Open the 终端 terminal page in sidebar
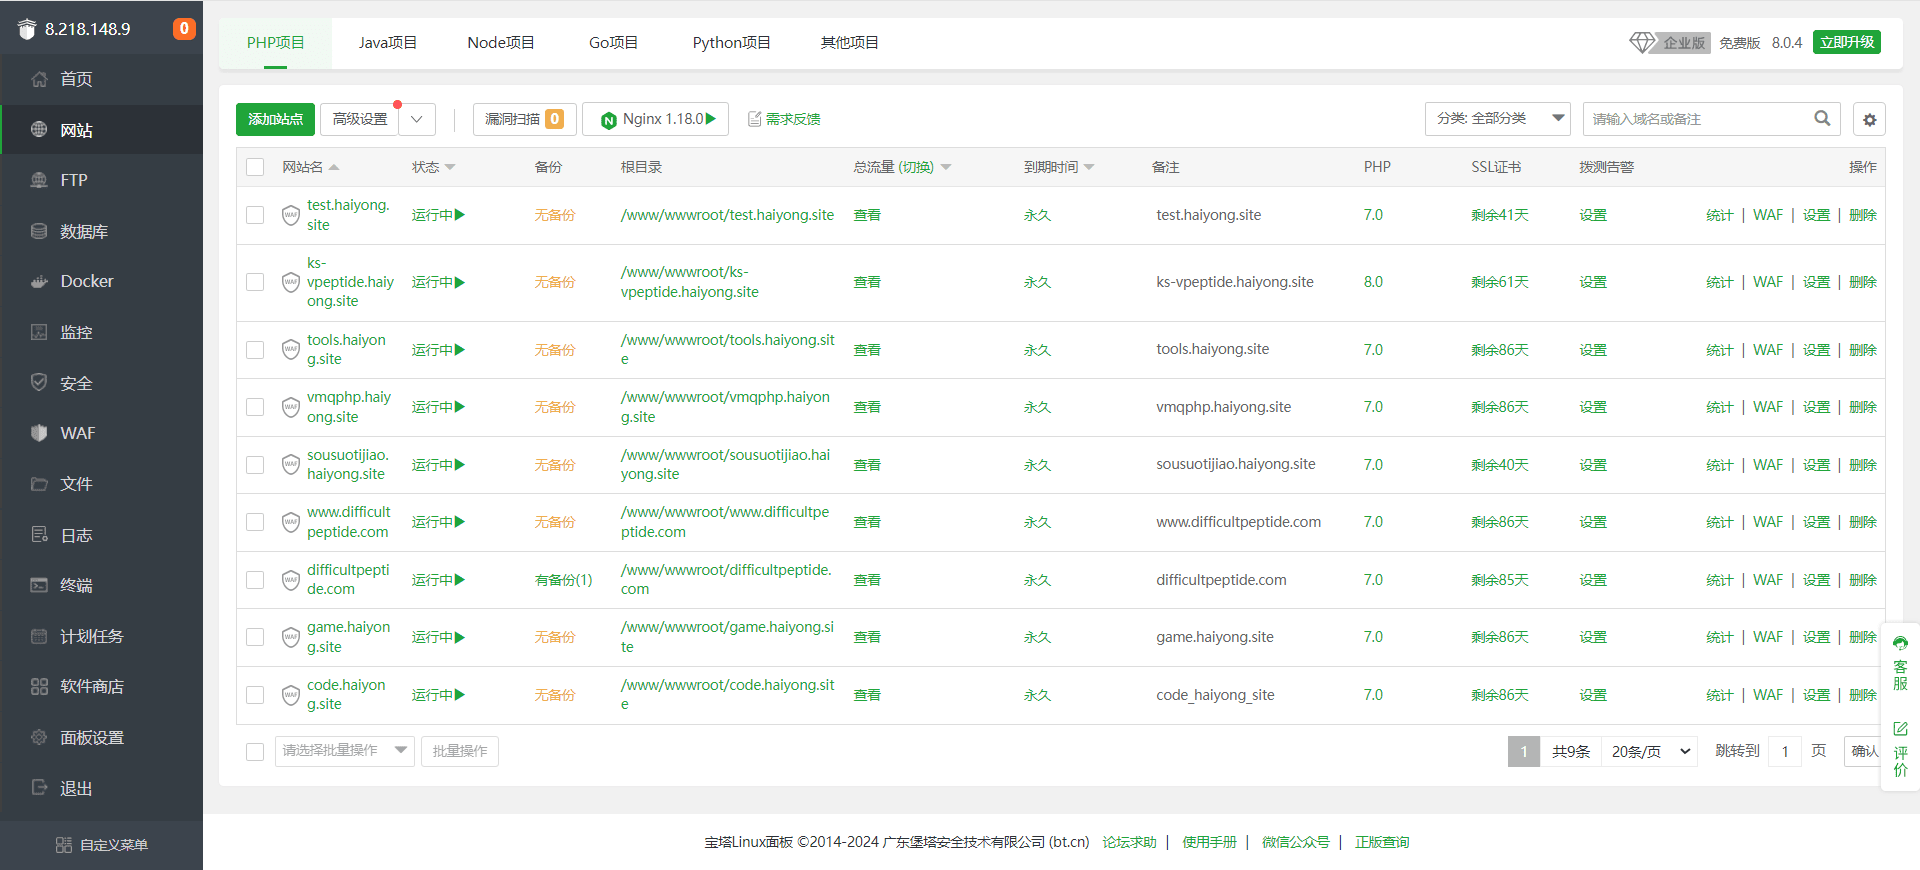The height and width of the screenshot is (870, 1920). (76, 585)
